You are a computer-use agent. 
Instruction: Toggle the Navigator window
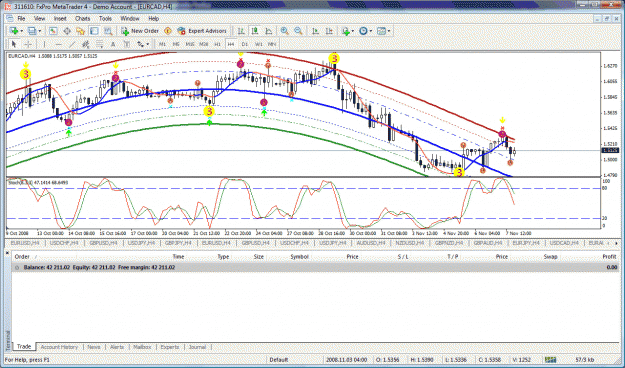[x=81, y=31]
